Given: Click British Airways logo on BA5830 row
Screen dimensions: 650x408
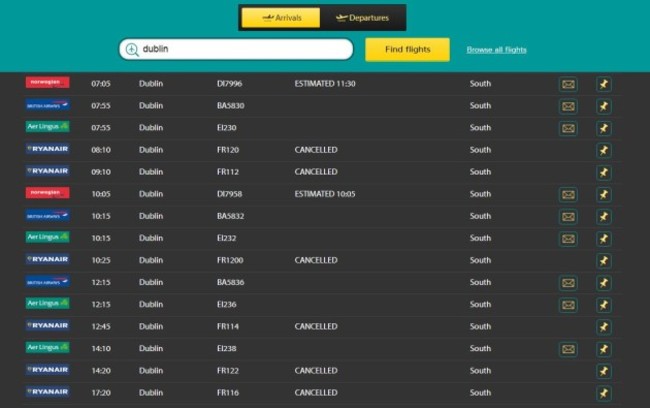Looking at the screenshot, I should click(48, 104).
